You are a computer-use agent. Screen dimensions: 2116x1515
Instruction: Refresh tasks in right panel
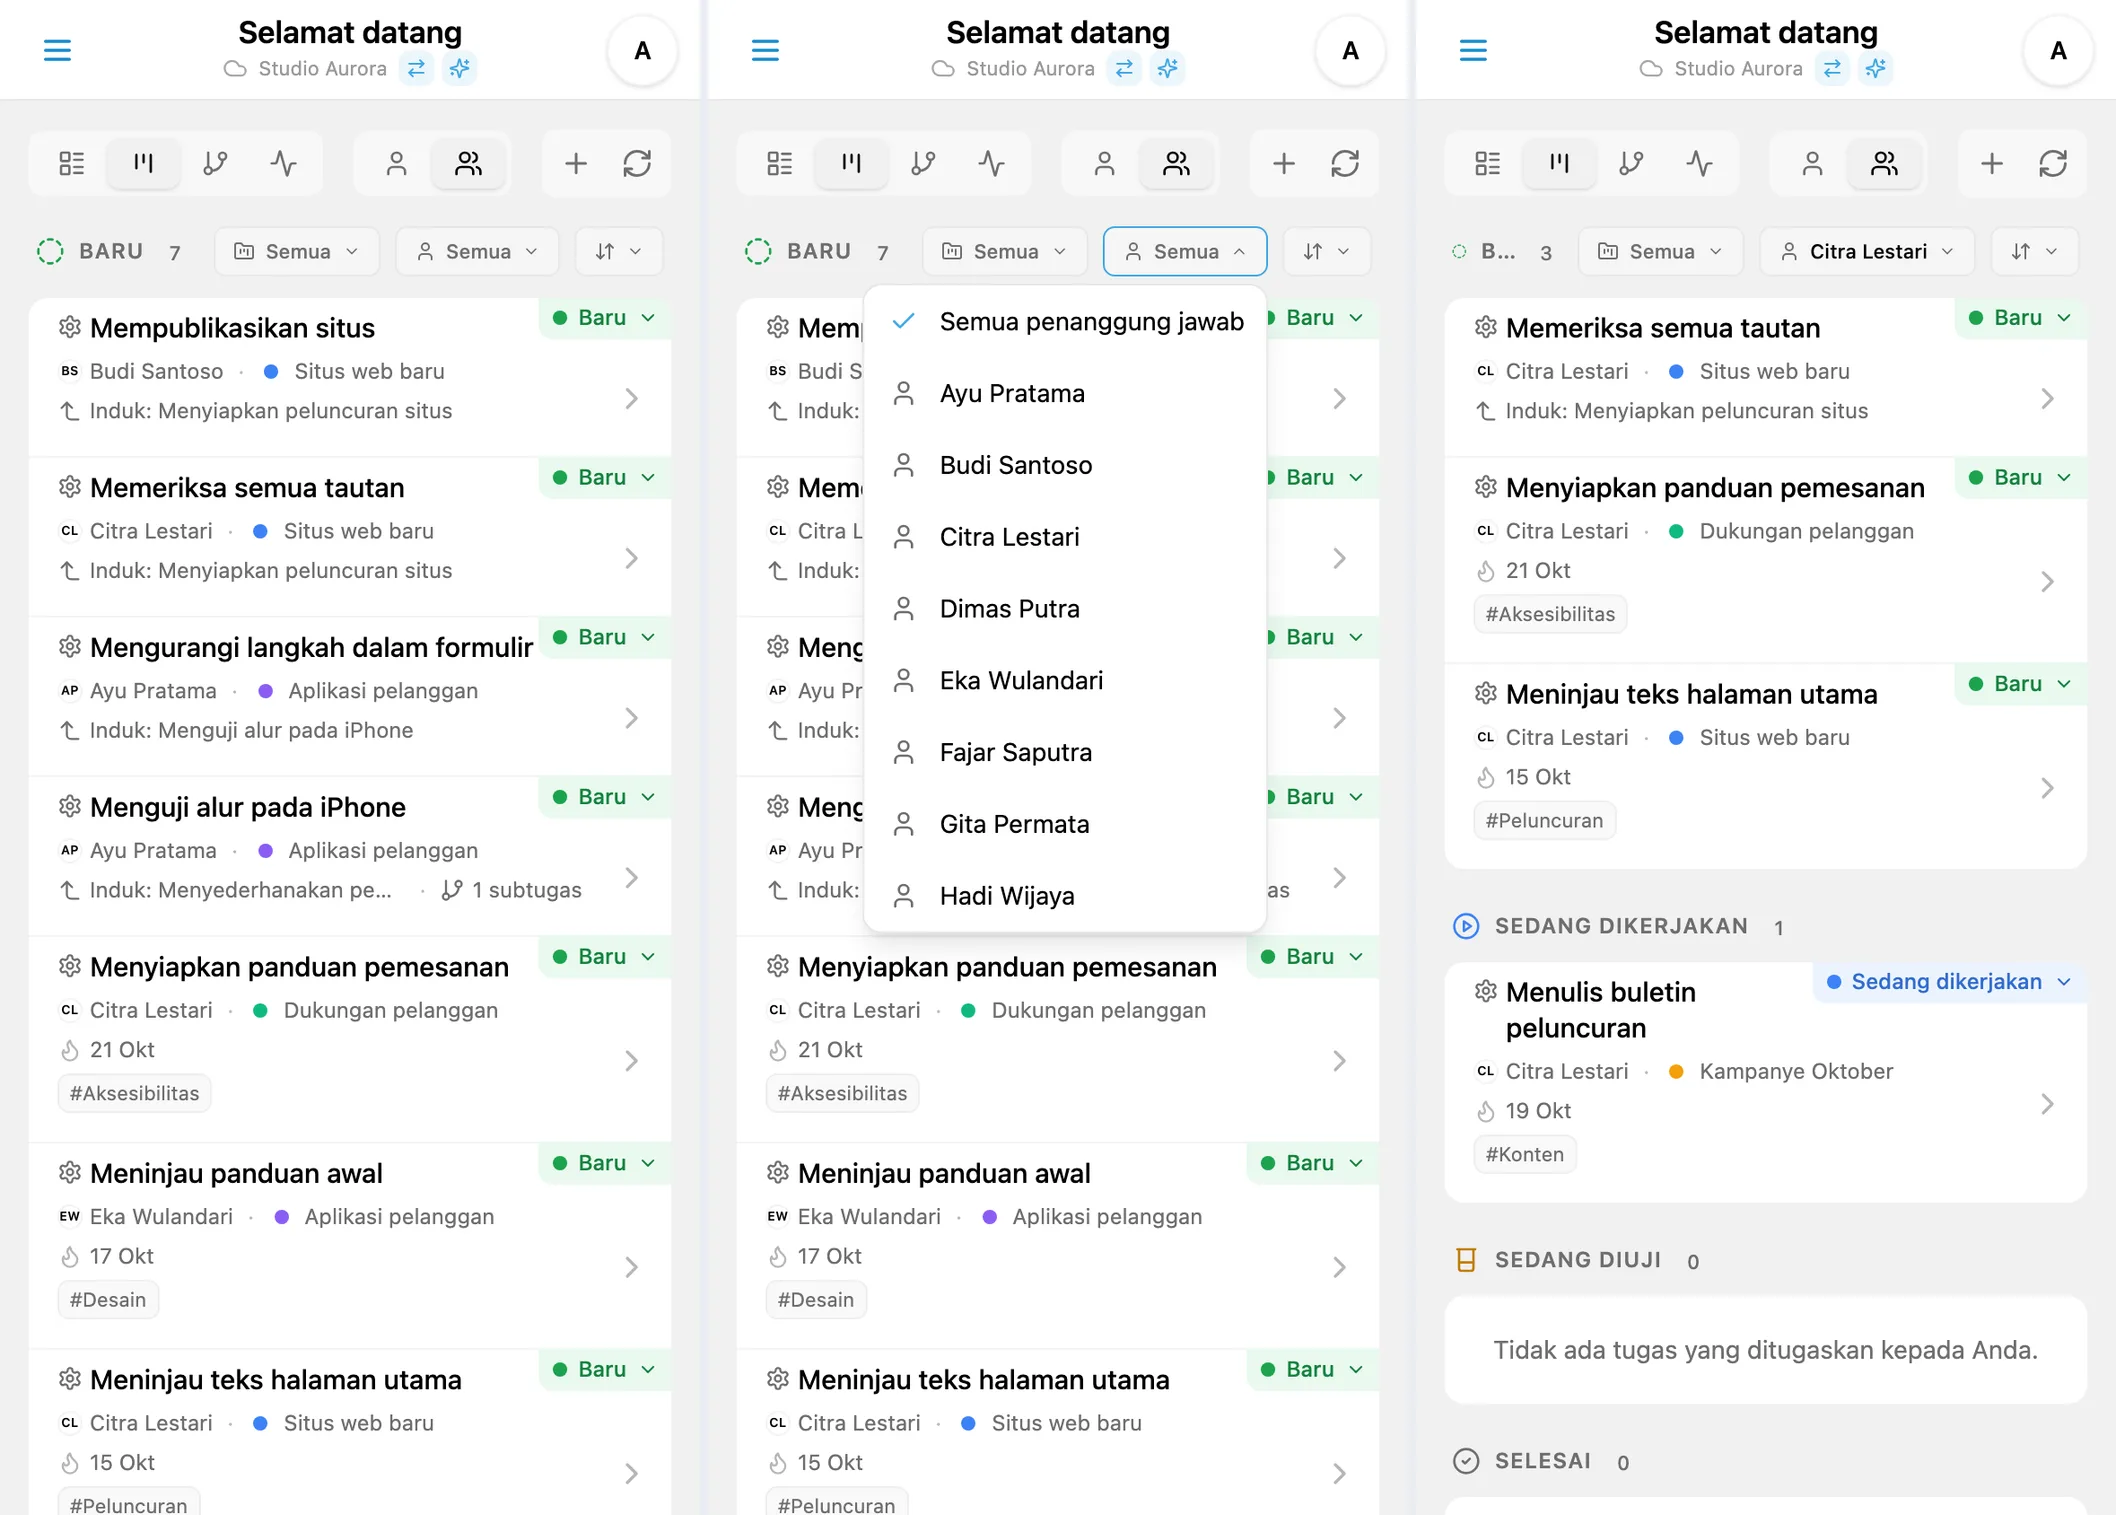click(x=2053, y=163)
